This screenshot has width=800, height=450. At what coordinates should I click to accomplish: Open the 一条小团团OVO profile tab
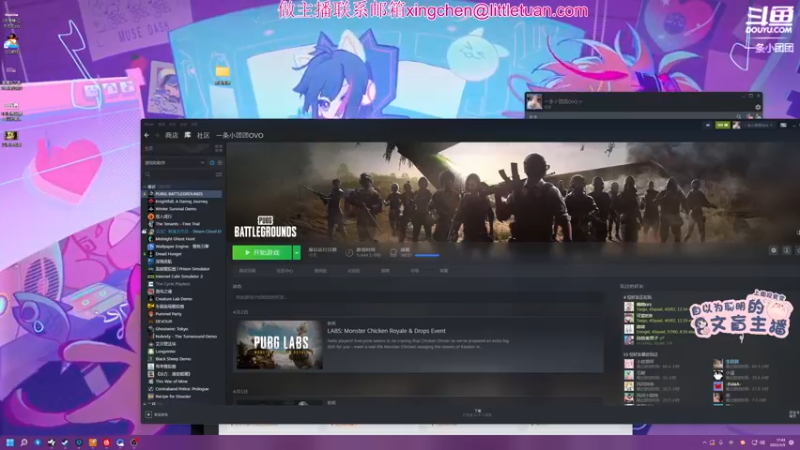pyautogui.click(x=239, y=135)
